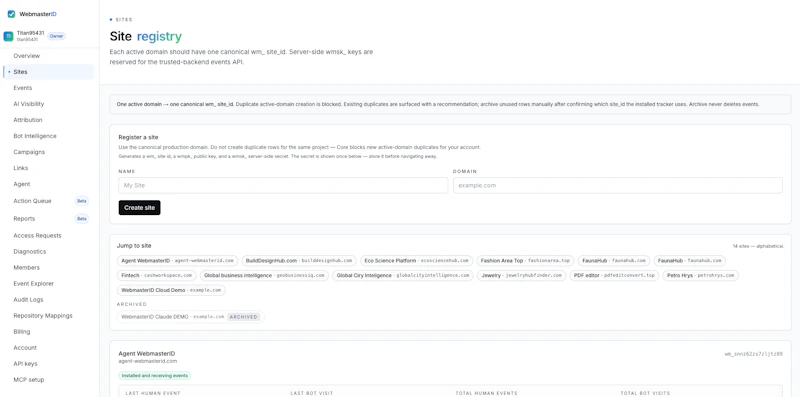Click the 'LAST BOT VISIT' column label
This screenshot has height=397, width=800.
point(312,393)
